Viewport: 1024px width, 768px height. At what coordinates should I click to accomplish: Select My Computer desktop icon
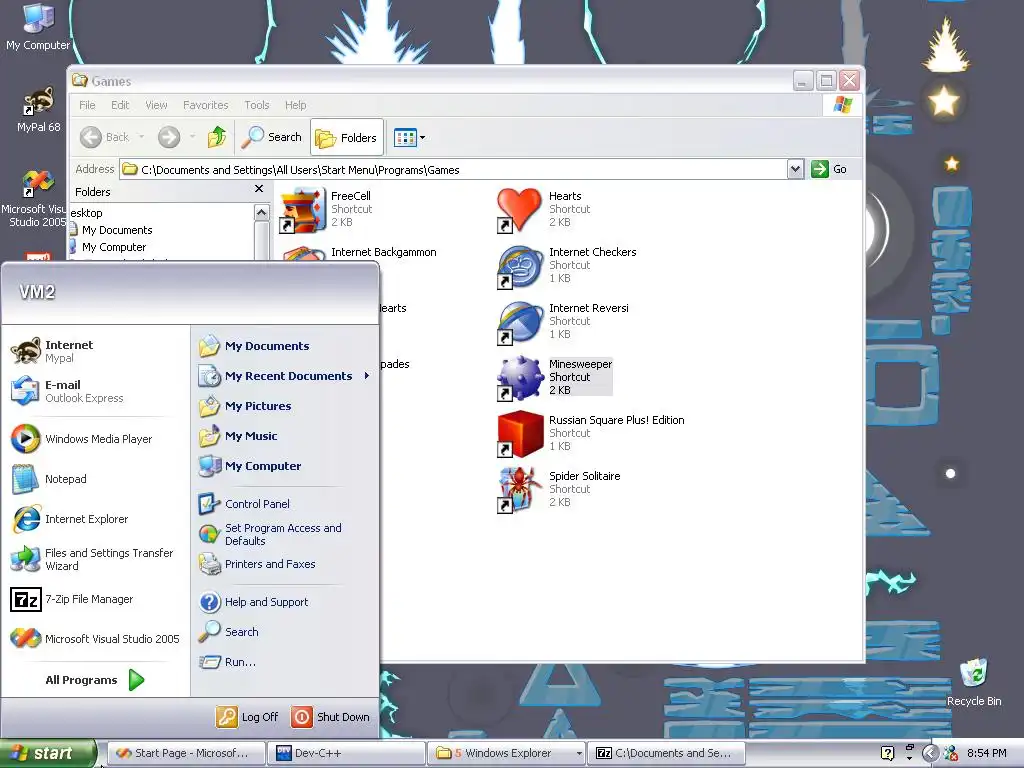38,27
